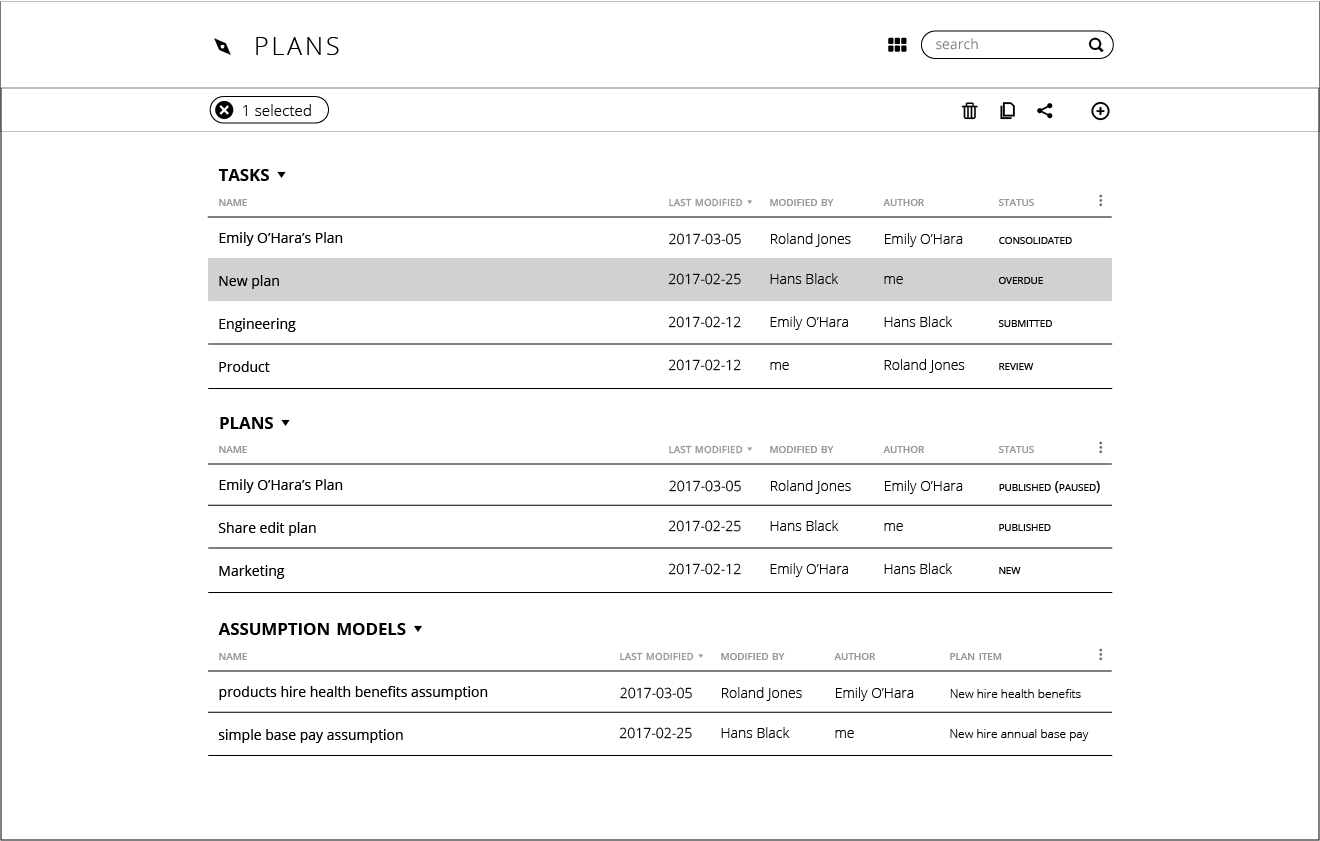Type in the search field
This screenshot has height=841, width=1320.
point(1005,45)
